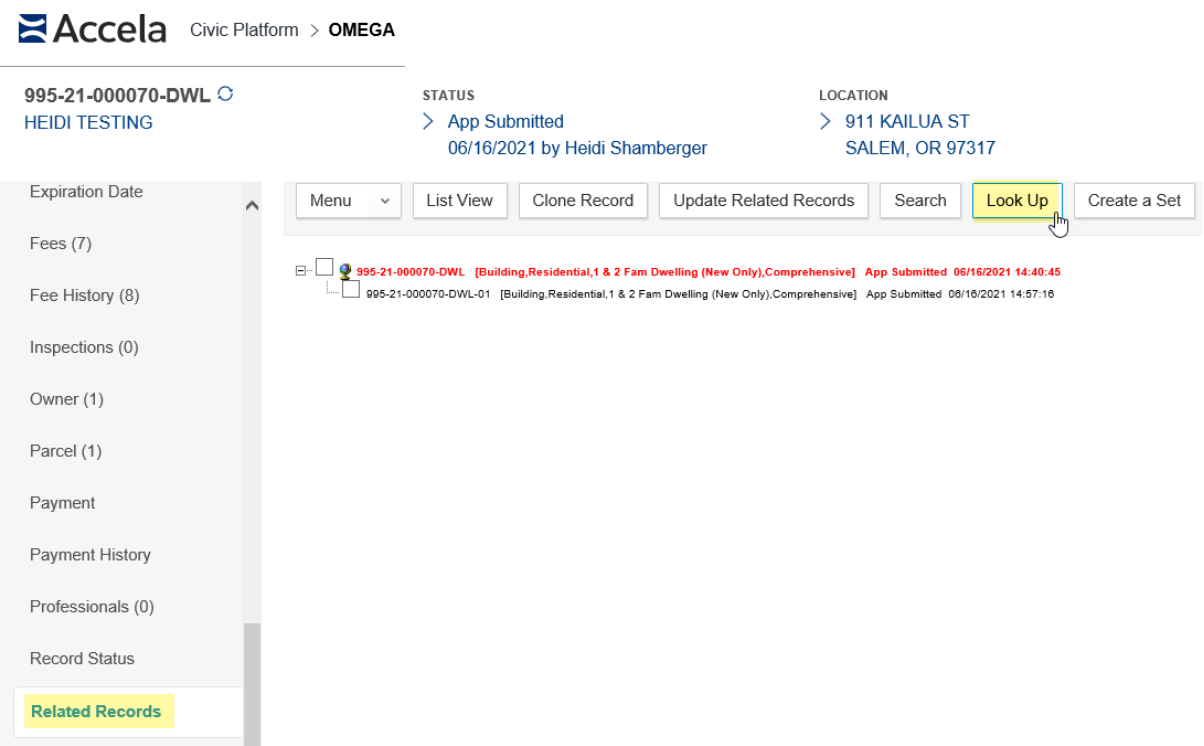Open the Menu dropdown arrow

(385, 201)
